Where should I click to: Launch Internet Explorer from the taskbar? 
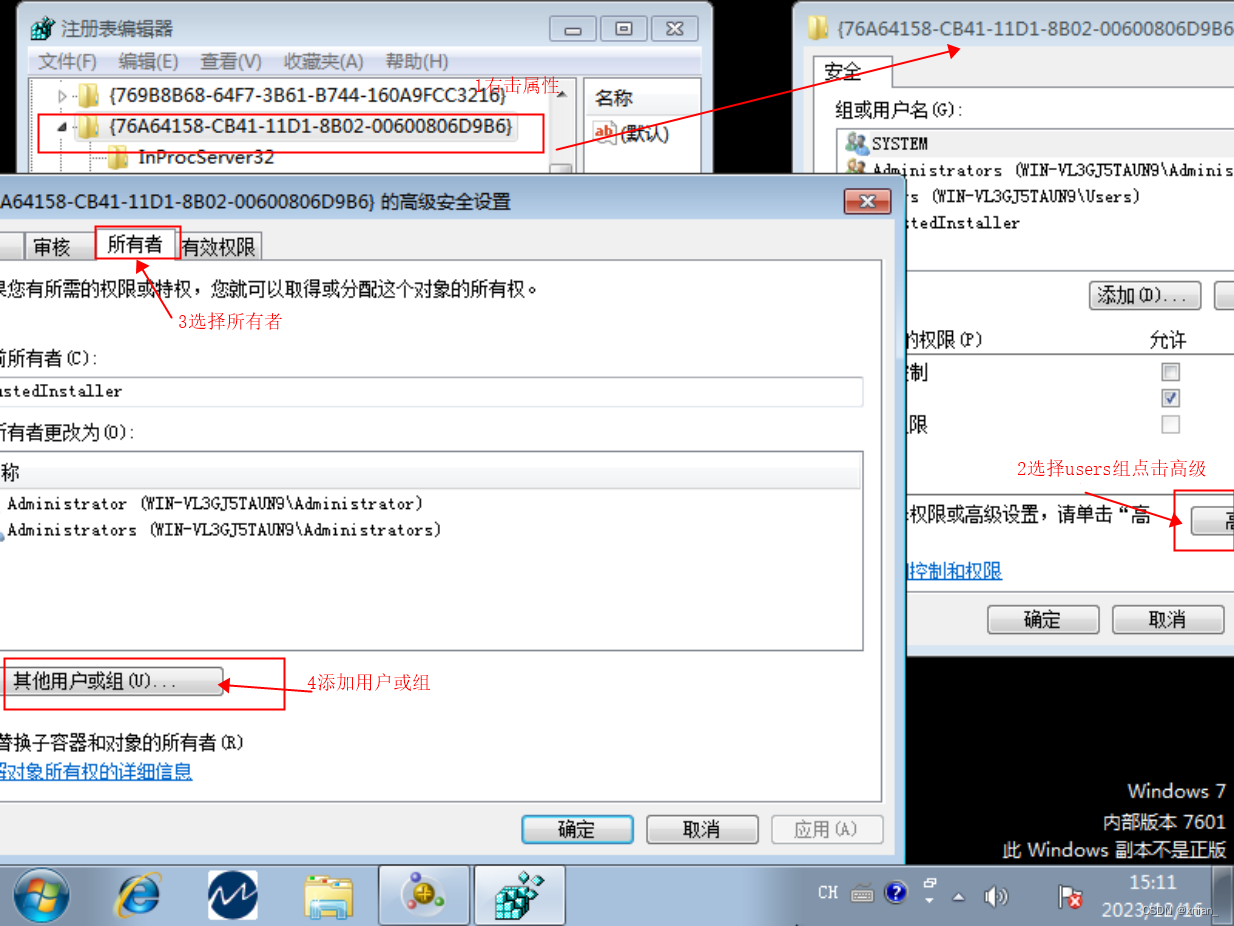point(137,894)
